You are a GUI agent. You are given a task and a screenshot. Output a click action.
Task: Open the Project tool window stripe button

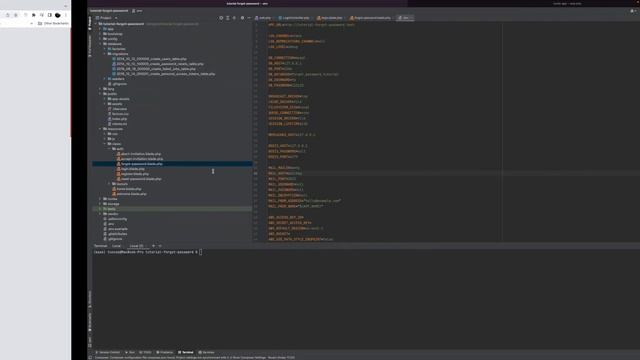90,23
